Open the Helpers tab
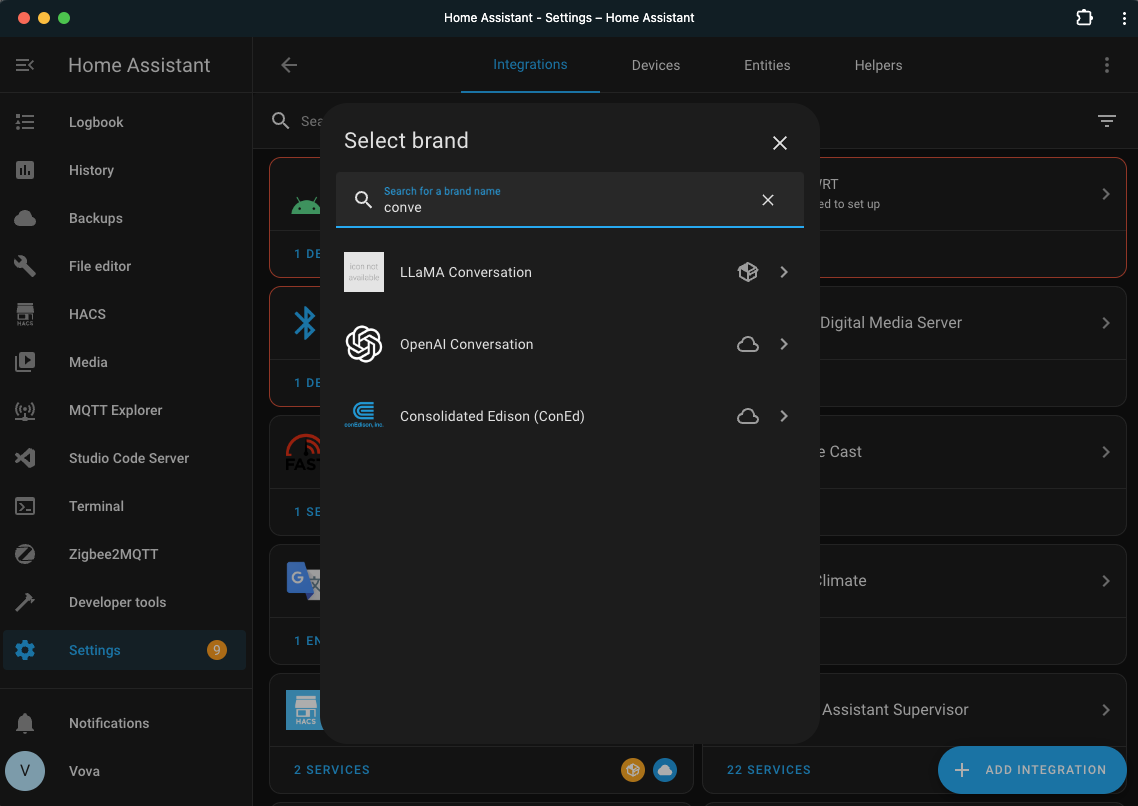This screenshot has width=1138, height=806. 878,65
